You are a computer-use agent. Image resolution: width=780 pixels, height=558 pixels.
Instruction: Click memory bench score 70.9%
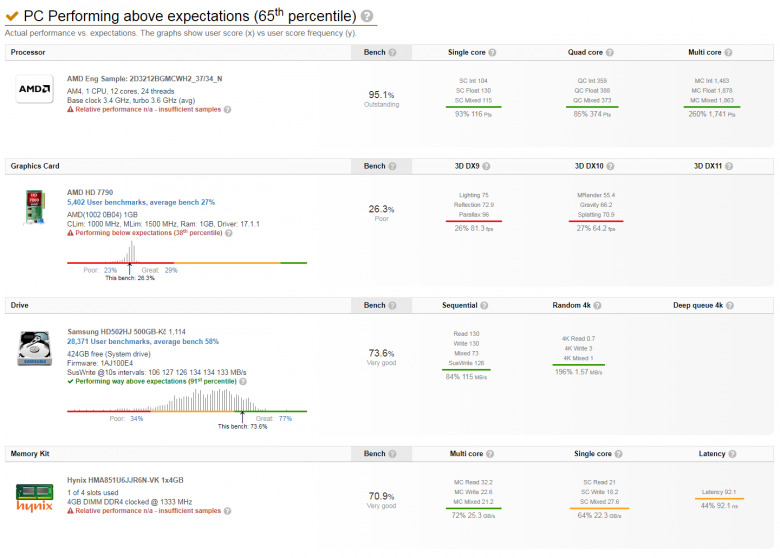click(382, 496)
